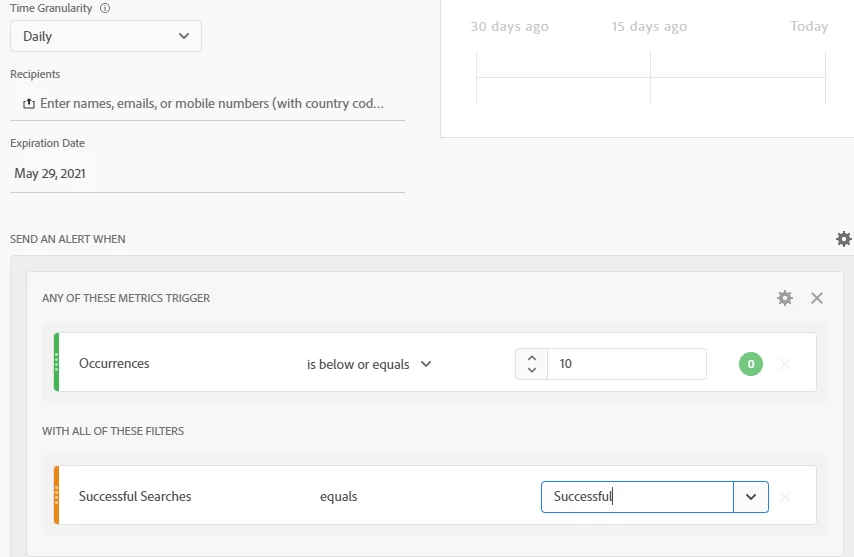854x557 pixels.
Task: Grab the orange Successful Searches drag handle
Action: (57, 495)
